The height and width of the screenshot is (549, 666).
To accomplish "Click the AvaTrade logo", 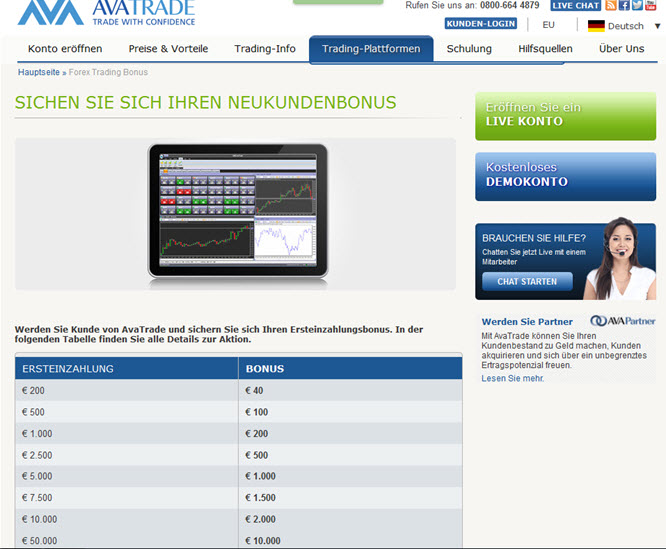I will coord(106,13).
